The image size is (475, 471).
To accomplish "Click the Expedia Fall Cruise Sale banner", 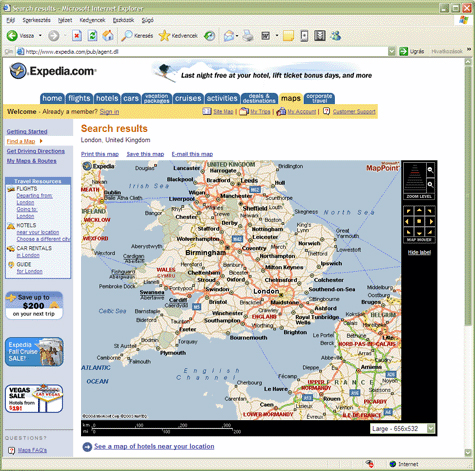I will (34, 352).
